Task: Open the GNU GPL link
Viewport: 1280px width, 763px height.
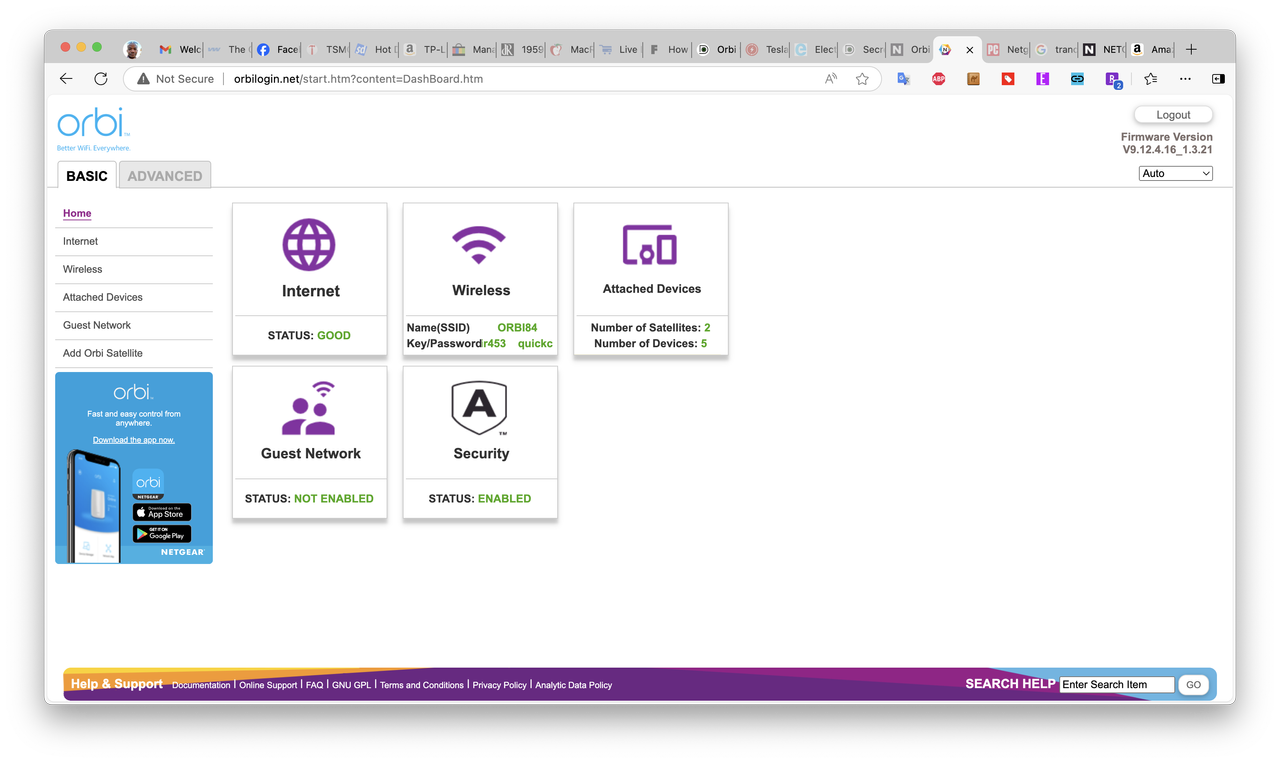Action: [x=351, y=685]
